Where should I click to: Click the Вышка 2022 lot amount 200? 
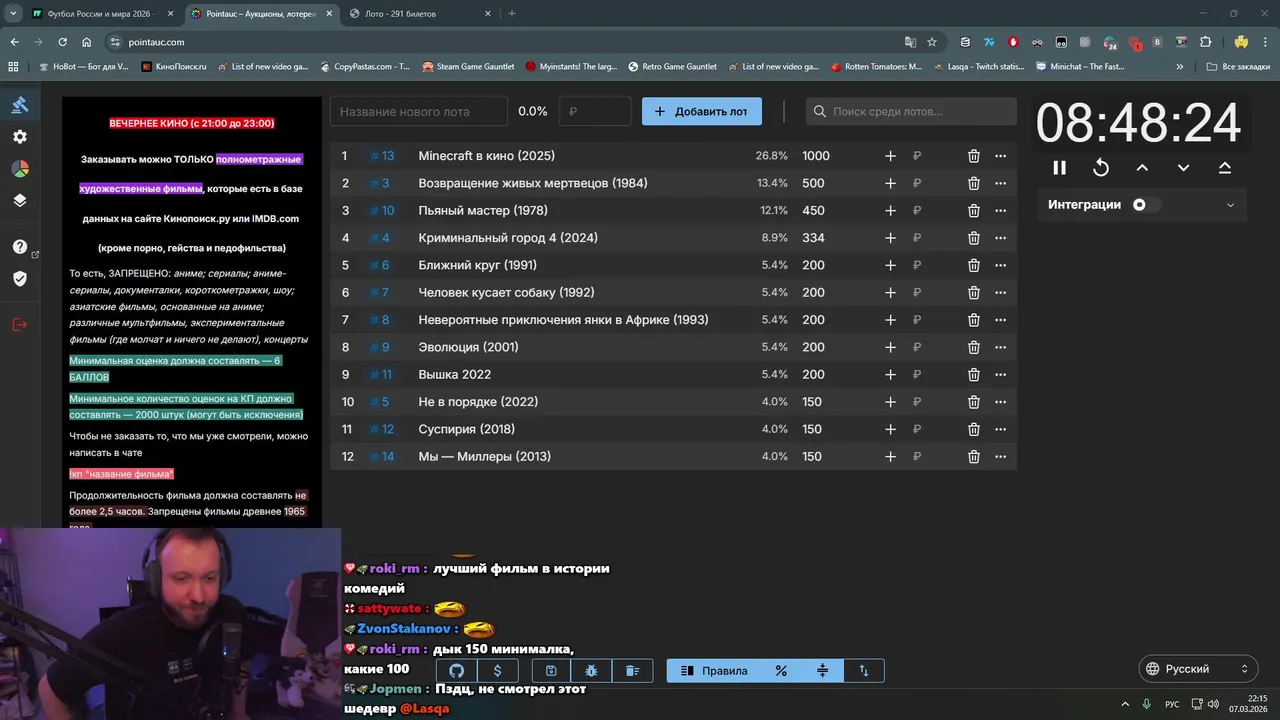click(x=813, y=375)
